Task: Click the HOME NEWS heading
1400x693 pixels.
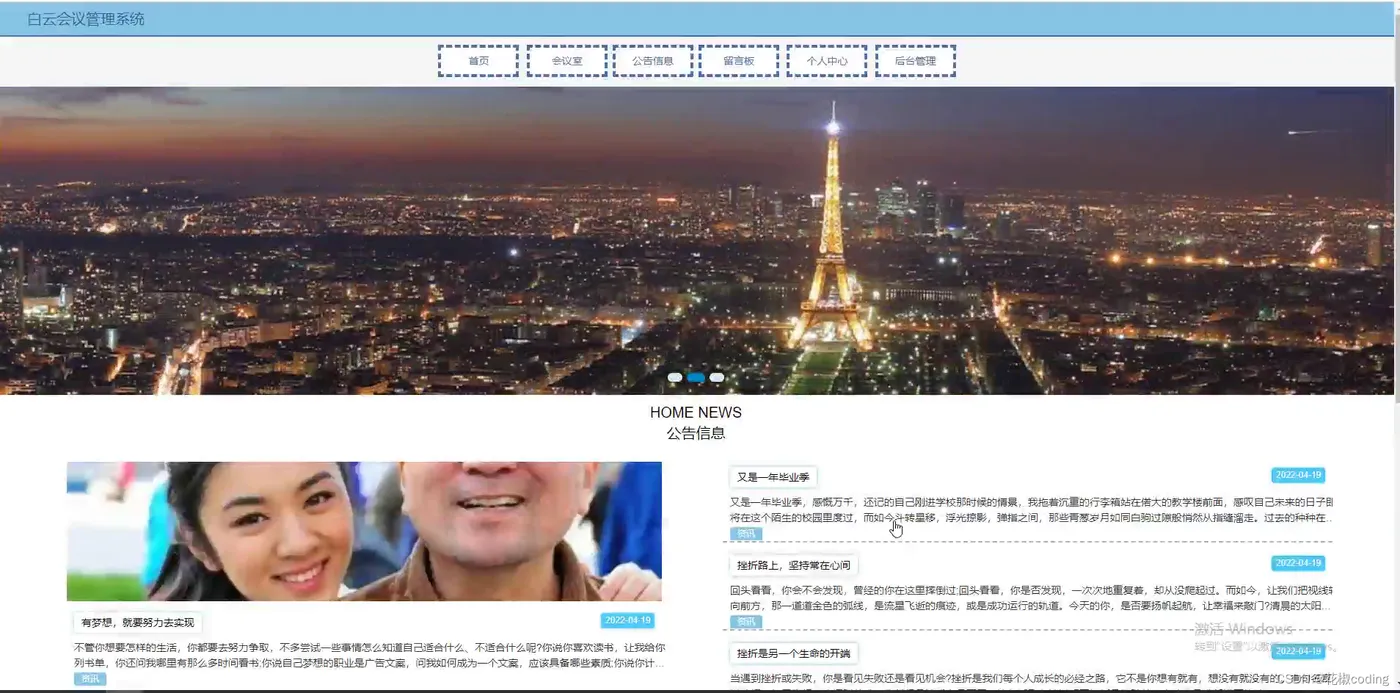Action: point(696,412)
